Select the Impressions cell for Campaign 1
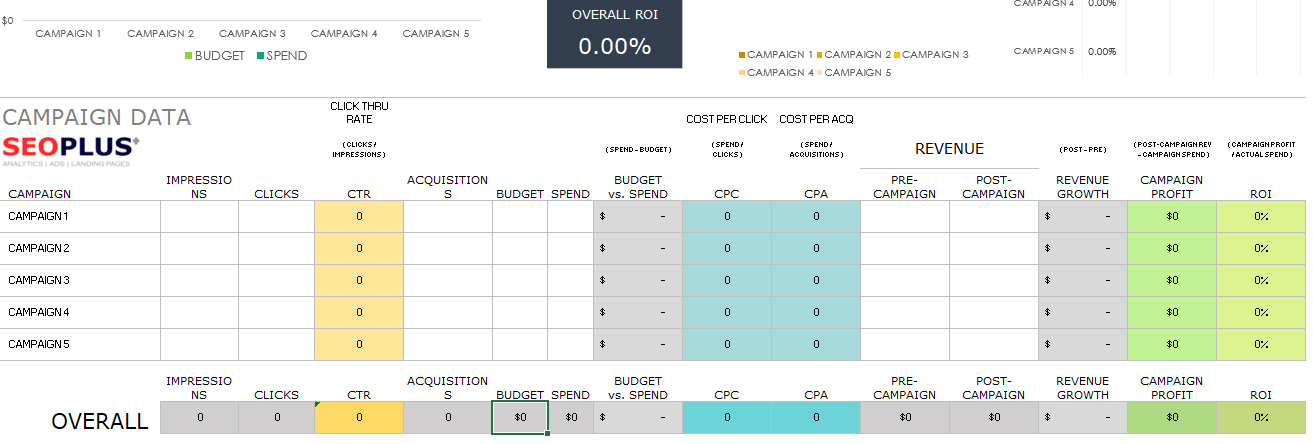 pos(199,216)
